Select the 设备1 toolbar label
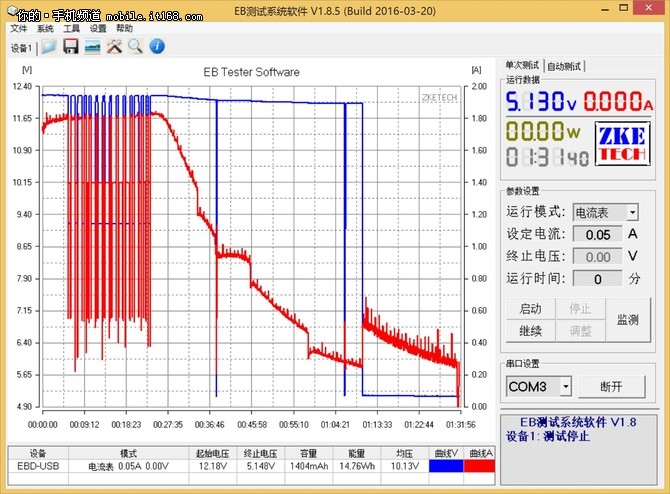The height and width of the screenshot is (494, 670). coord(21,48)
